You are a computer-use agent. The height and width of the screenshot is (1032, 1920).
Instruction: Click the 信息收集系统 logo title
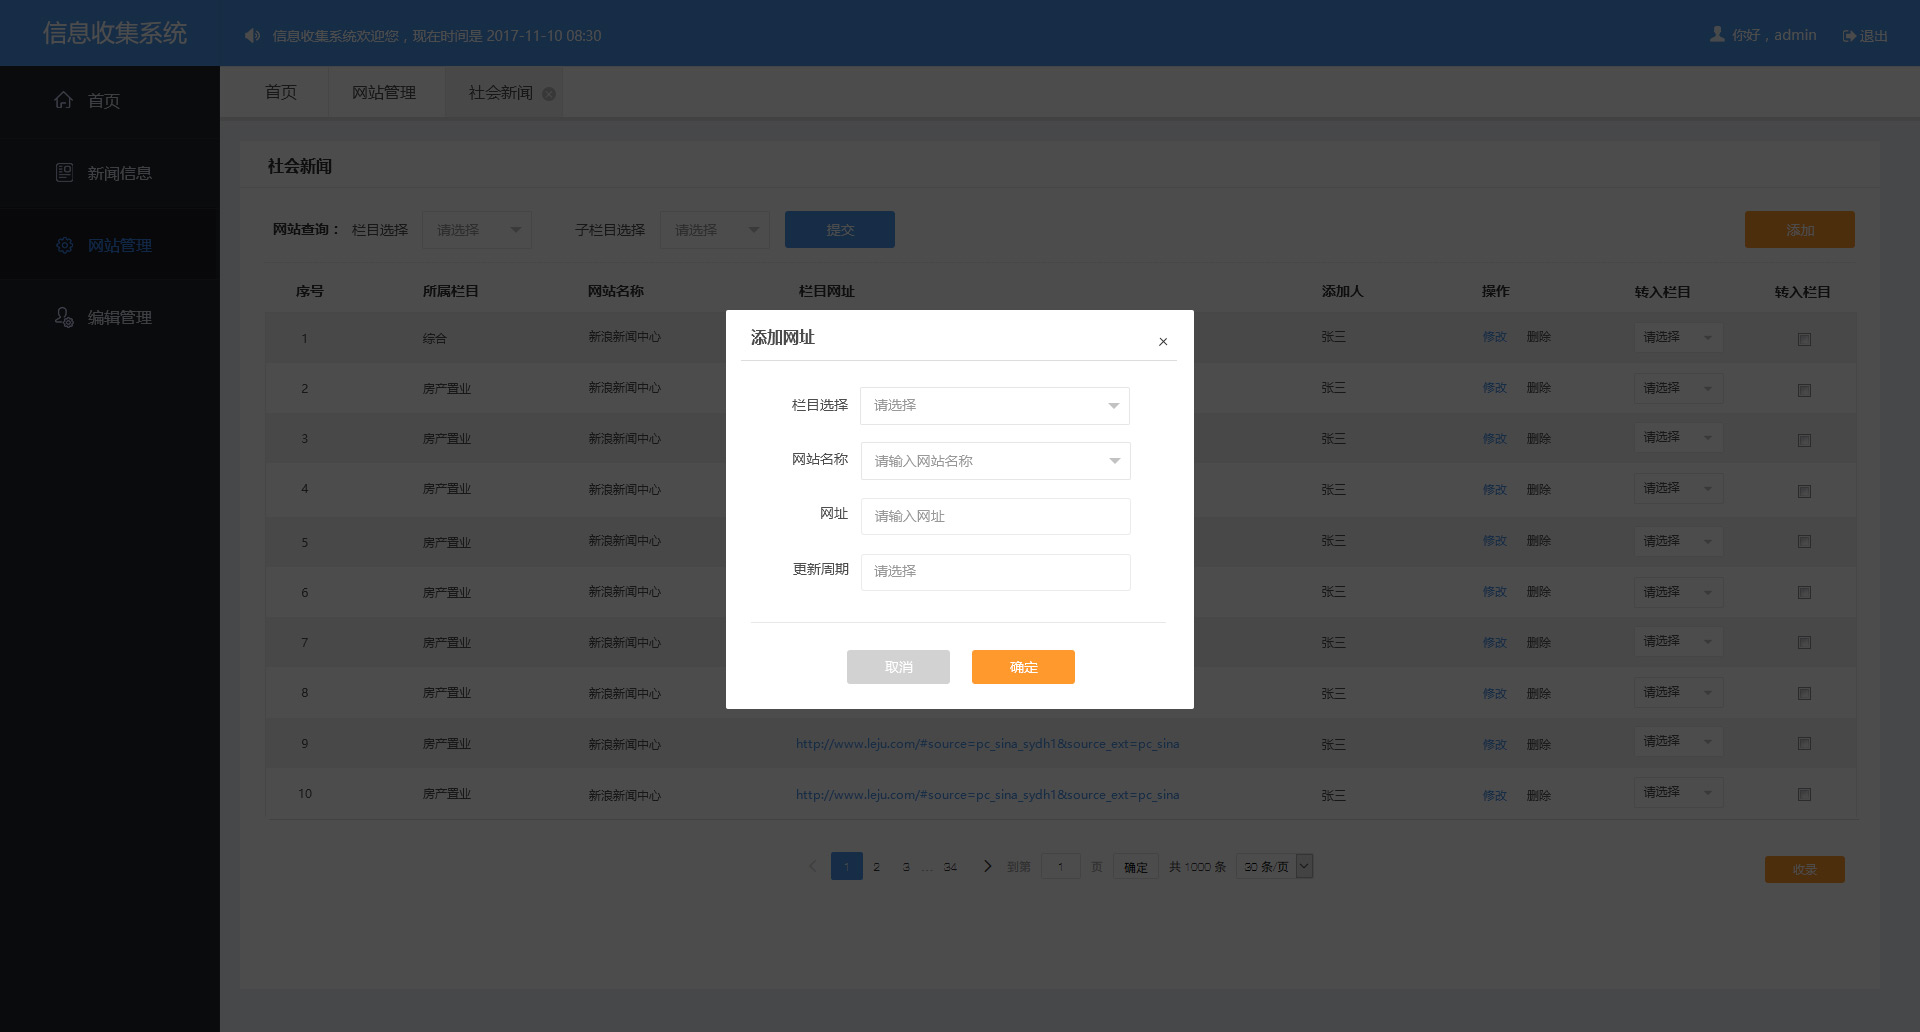point(115,33)
